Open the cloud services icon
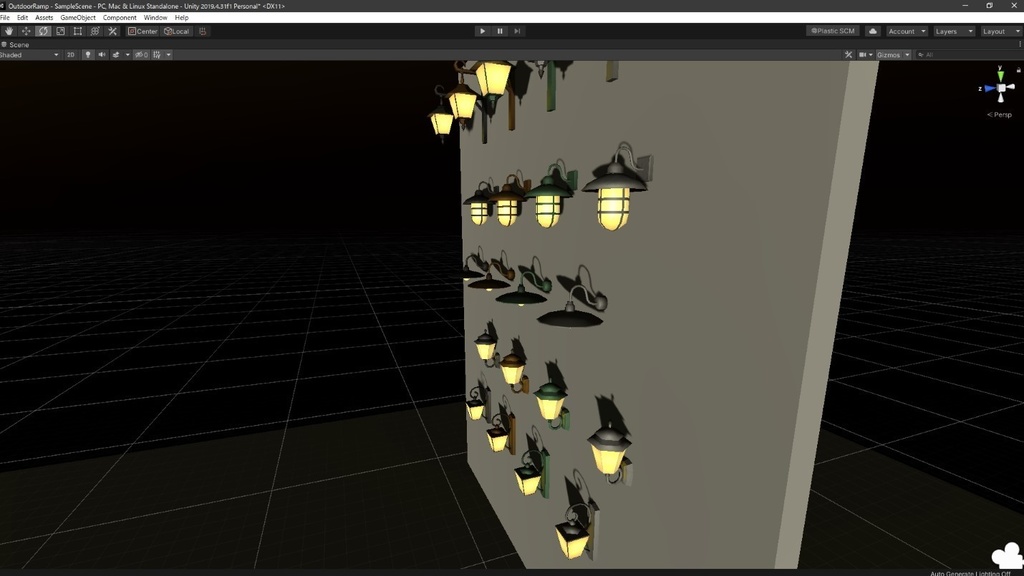 pos(872,31)
